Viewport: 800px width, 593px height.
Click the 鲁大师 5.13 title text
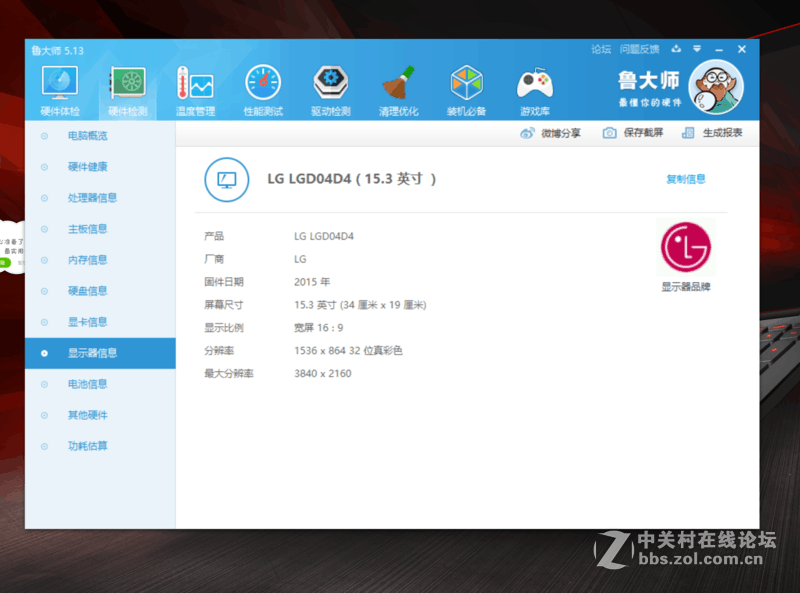point(57,51)
